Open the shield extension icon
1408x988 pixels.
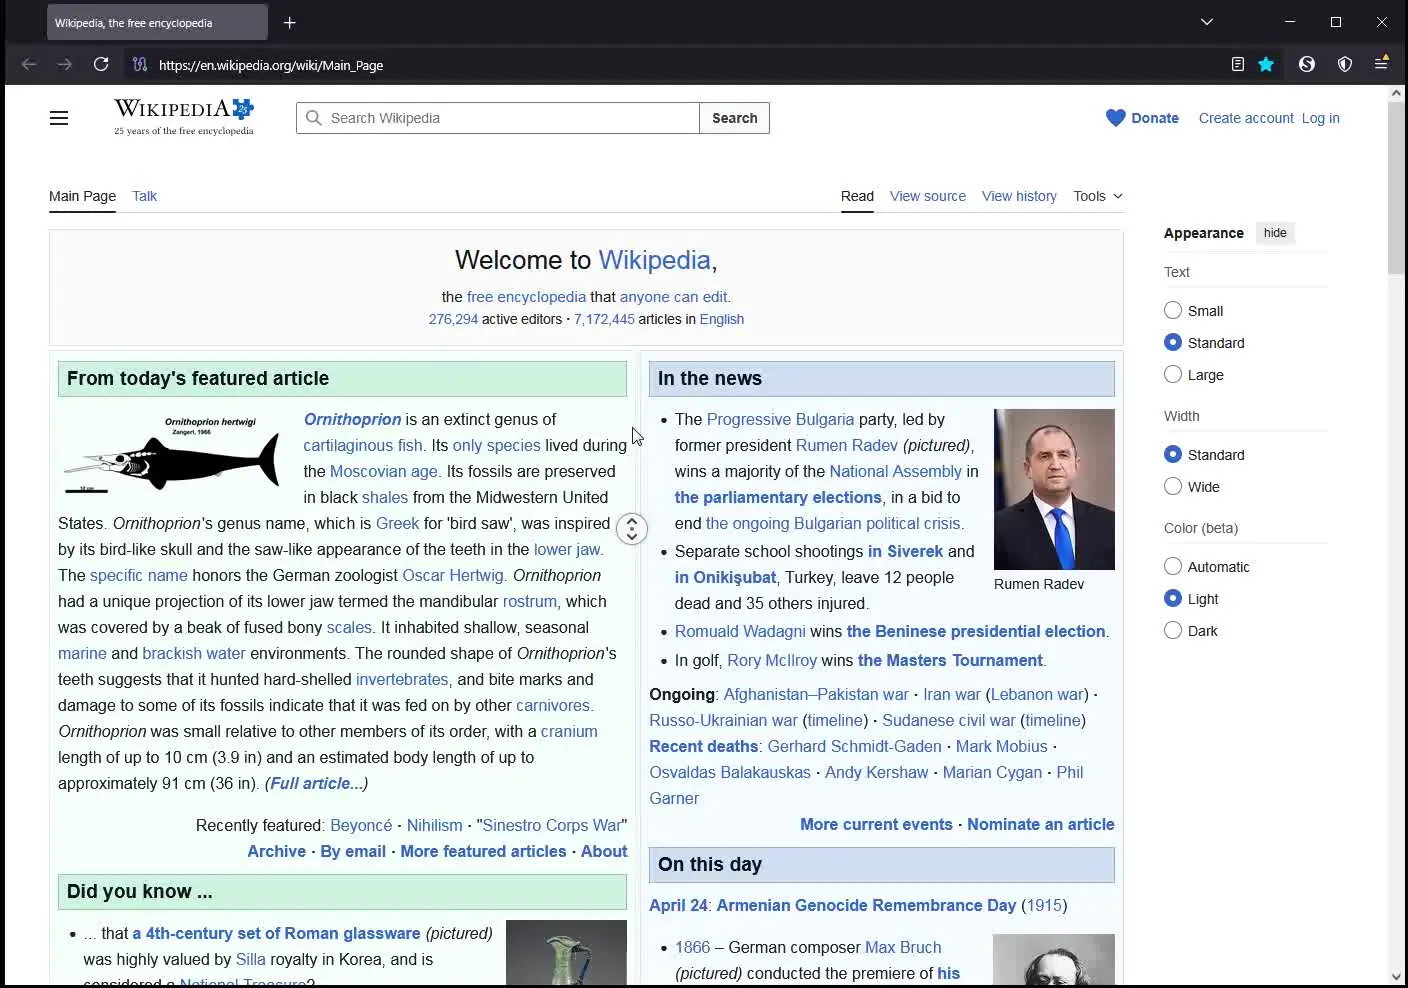(1345, 64)
